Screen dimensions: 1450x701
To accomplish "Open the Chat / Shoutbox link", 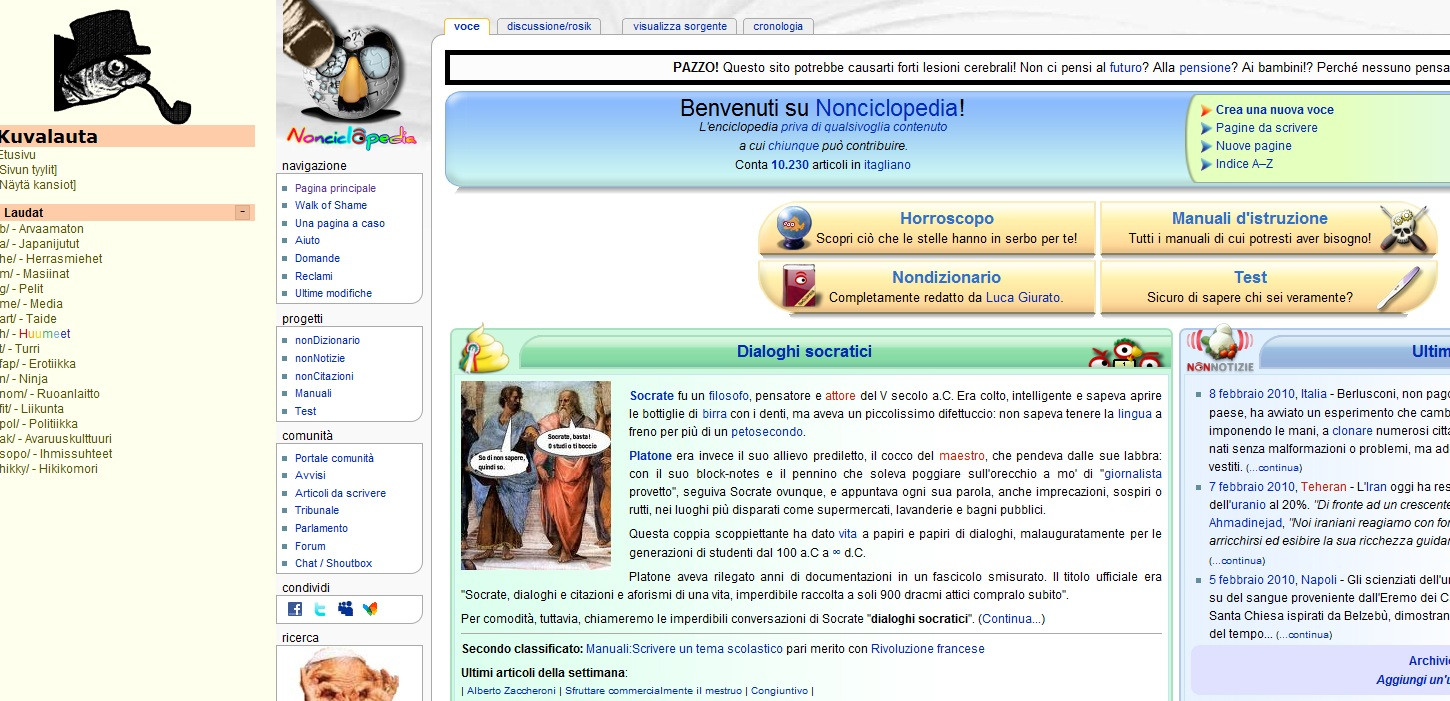I will tap(333, 563).
